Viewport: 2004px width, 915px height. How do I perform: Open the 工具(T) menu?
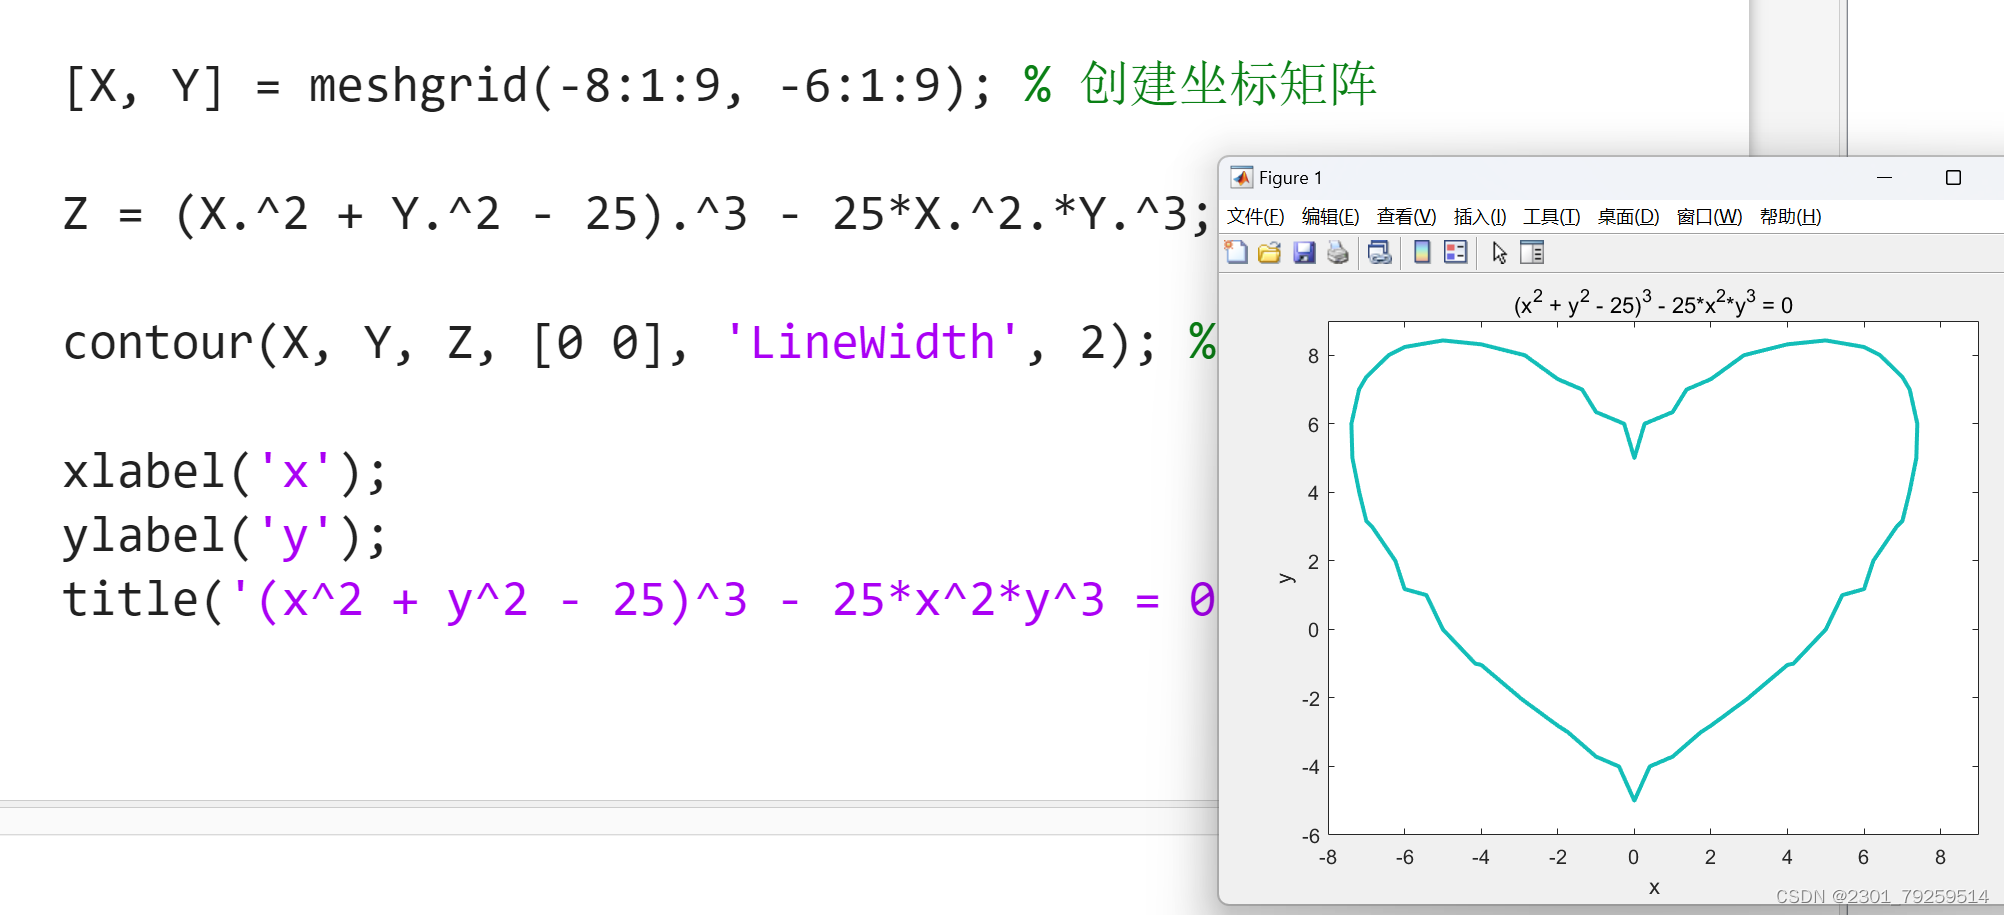pyautogui.click(x=1551, y=216)
